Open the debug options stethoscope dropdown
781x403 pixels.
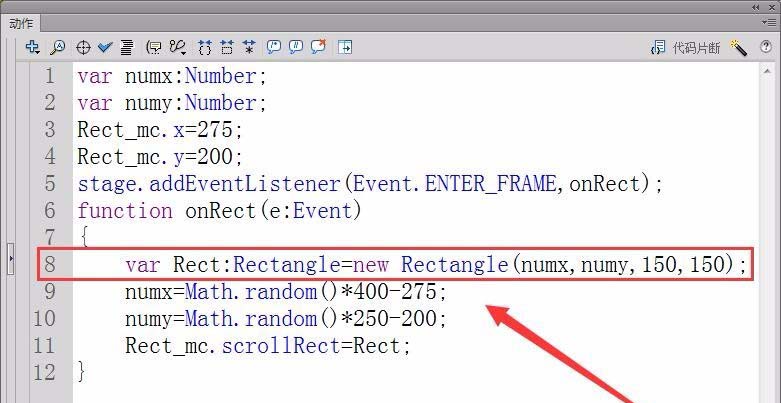(x=177, y=47)
